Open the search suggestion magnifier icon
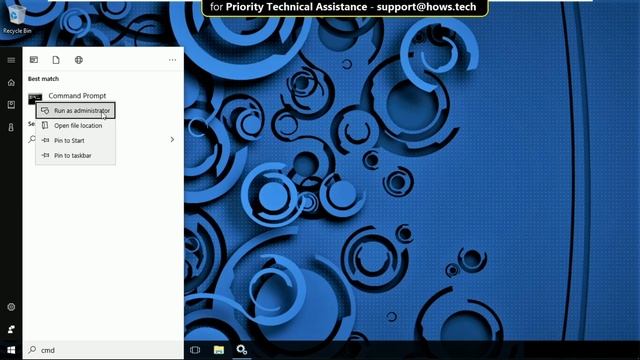This screenshot has width=640, height=360. click(x=32, y=140)
